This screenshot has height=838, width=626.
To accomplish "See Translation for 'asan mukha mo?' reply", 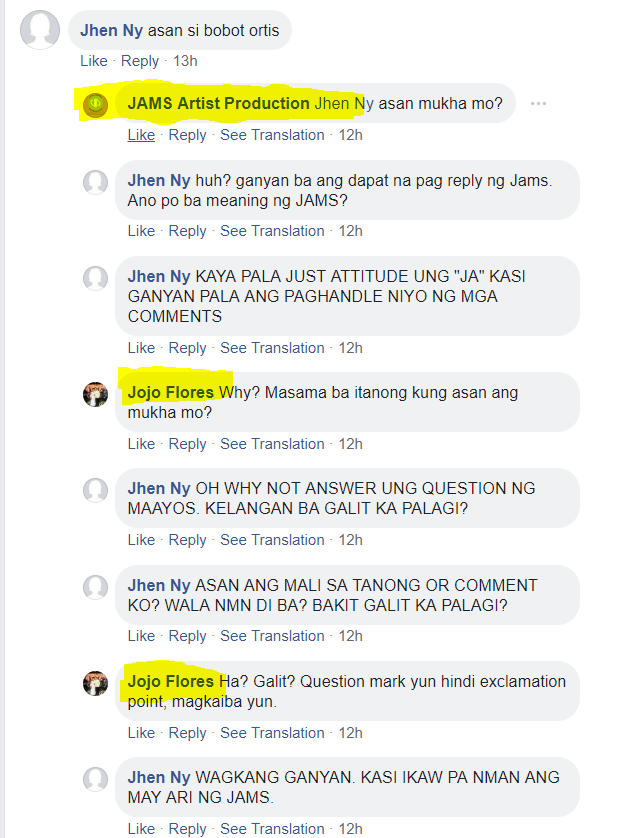I will coord(272,135).
